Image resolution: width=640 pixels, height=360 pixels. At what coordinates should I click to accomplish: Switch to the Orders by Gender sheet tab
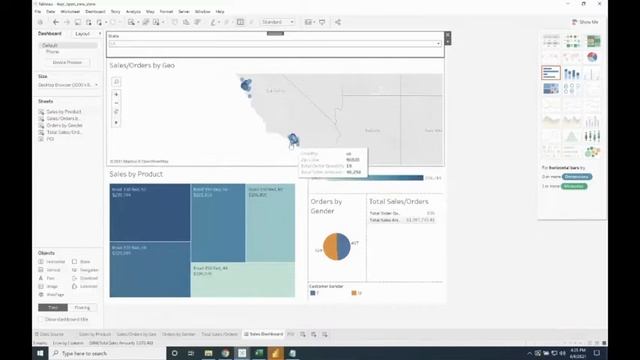tap(178, 334)
